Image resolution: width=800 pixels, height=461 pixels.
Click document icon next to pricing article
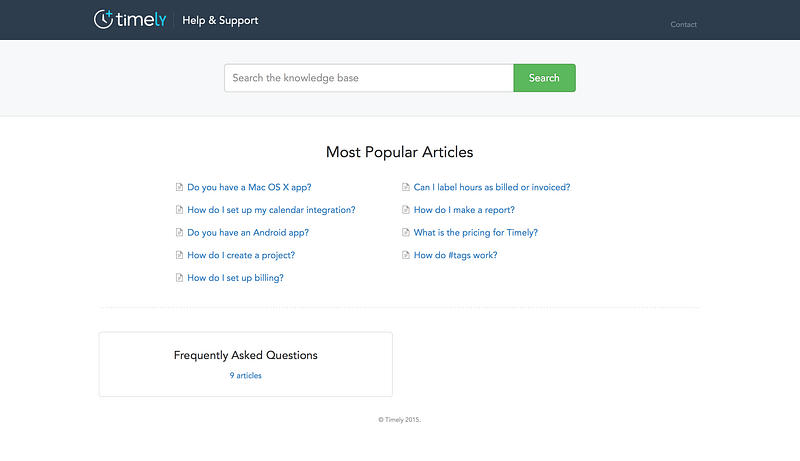(406, 233)
